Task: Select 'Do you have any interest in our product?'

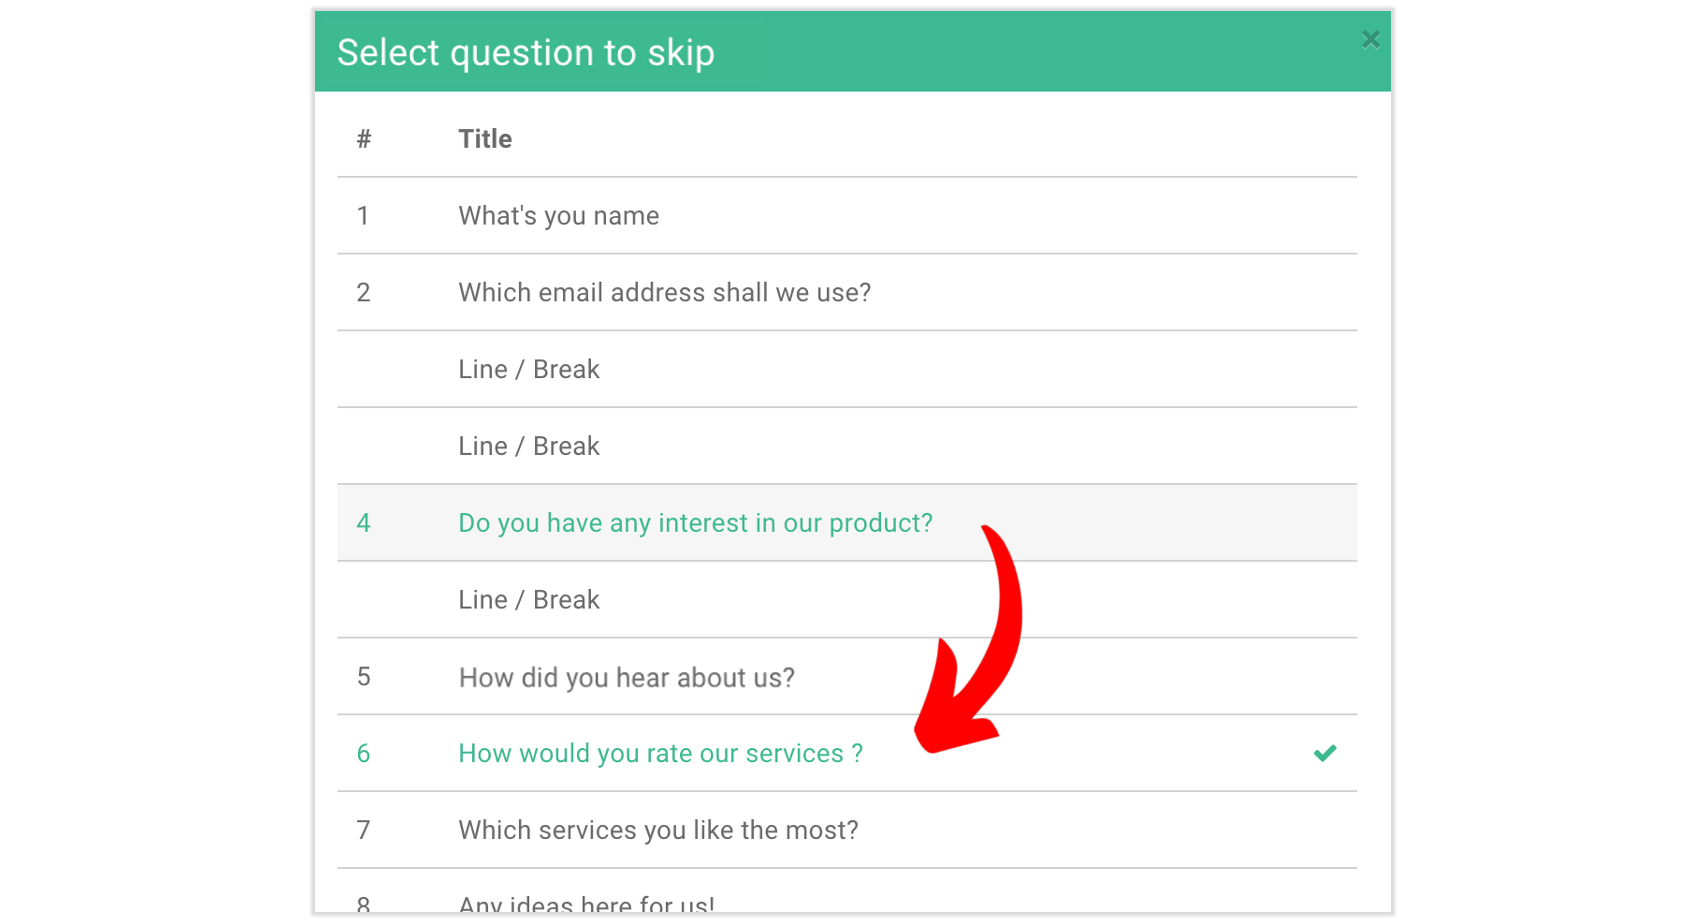Action: pyautogui.click(x=695, y=522)
